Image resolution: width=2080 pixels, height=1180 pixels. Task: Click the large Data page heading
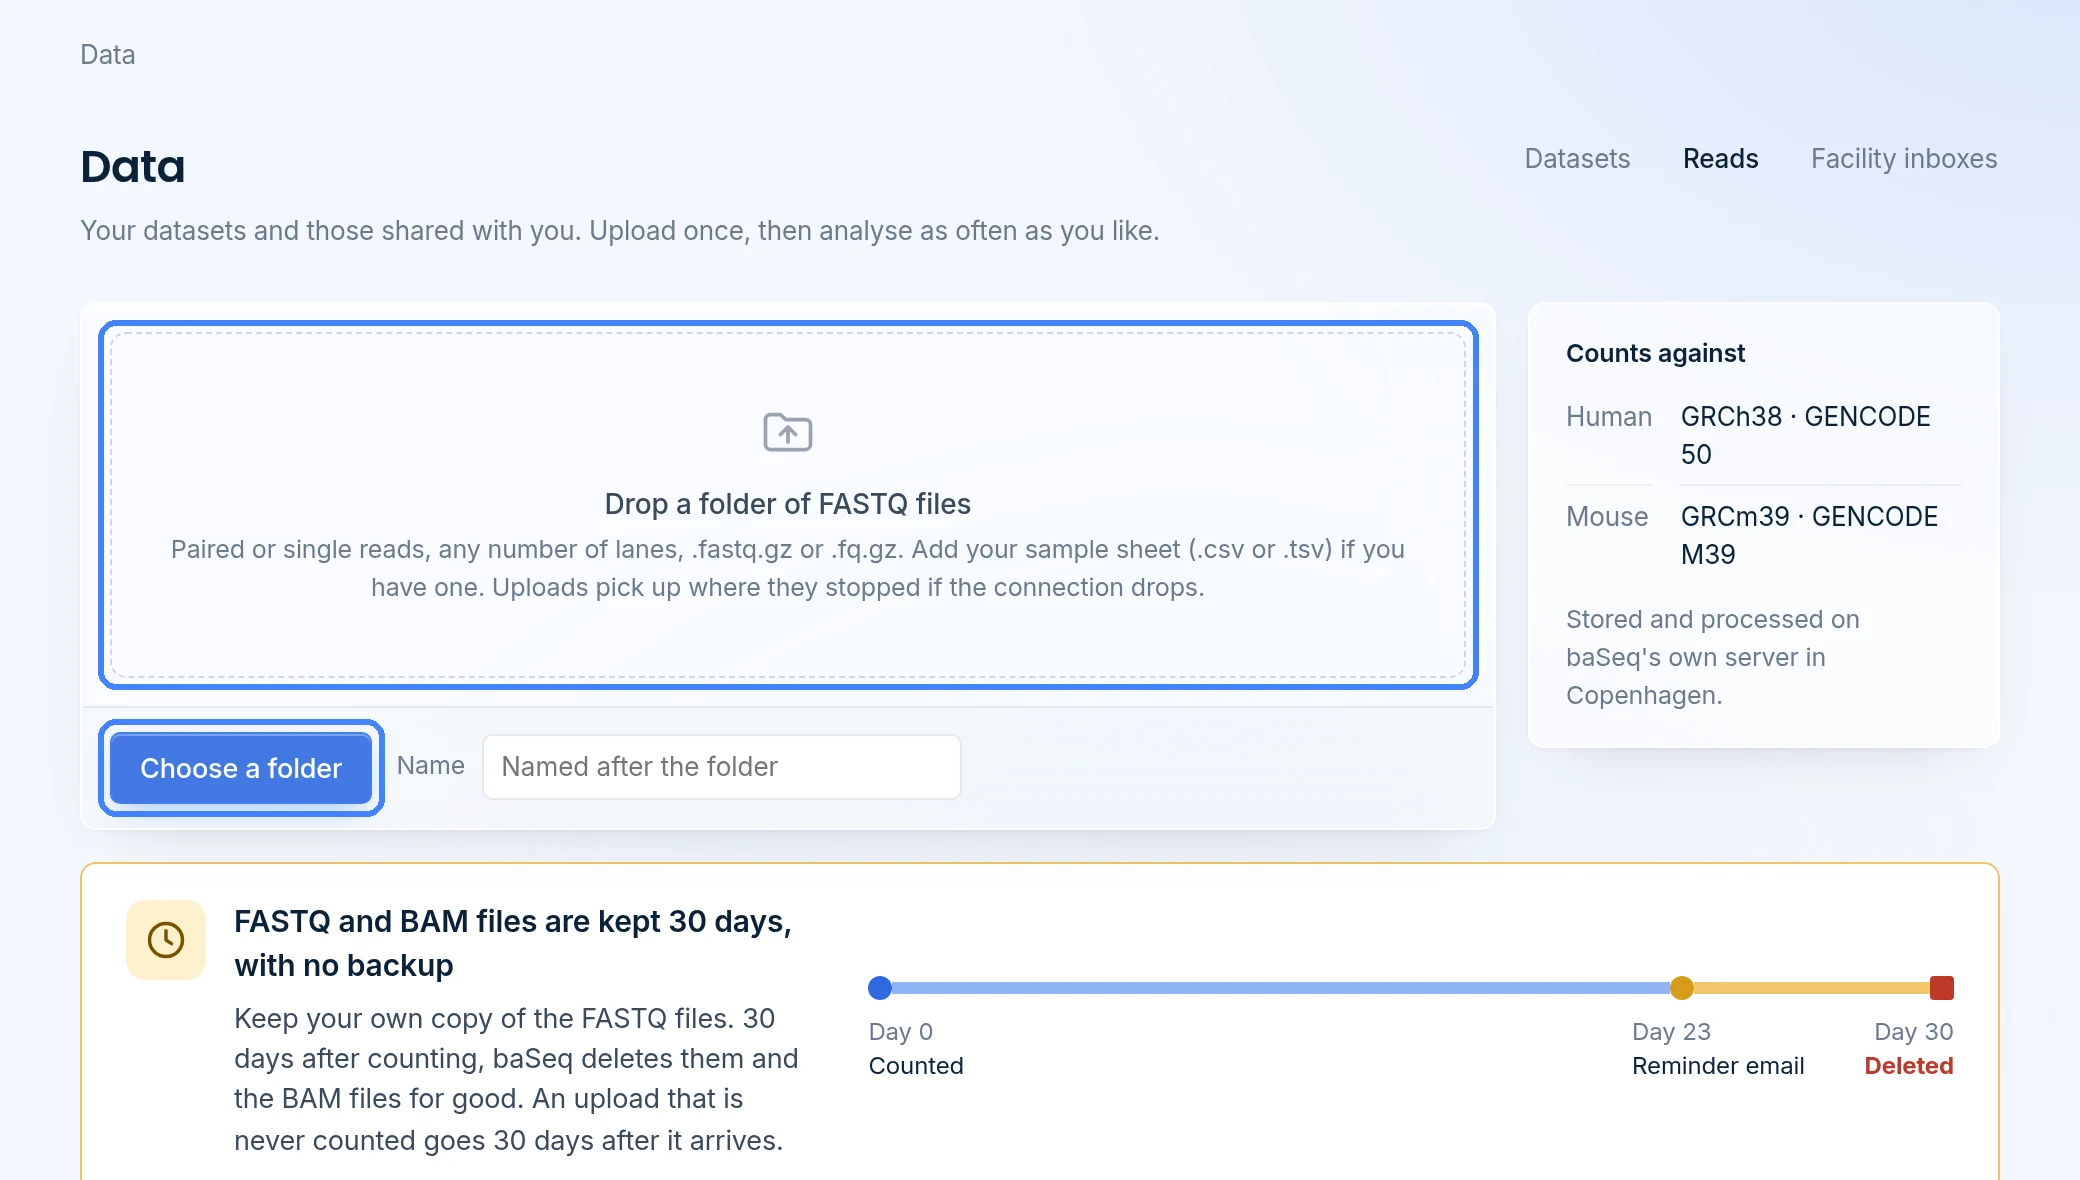133,166
